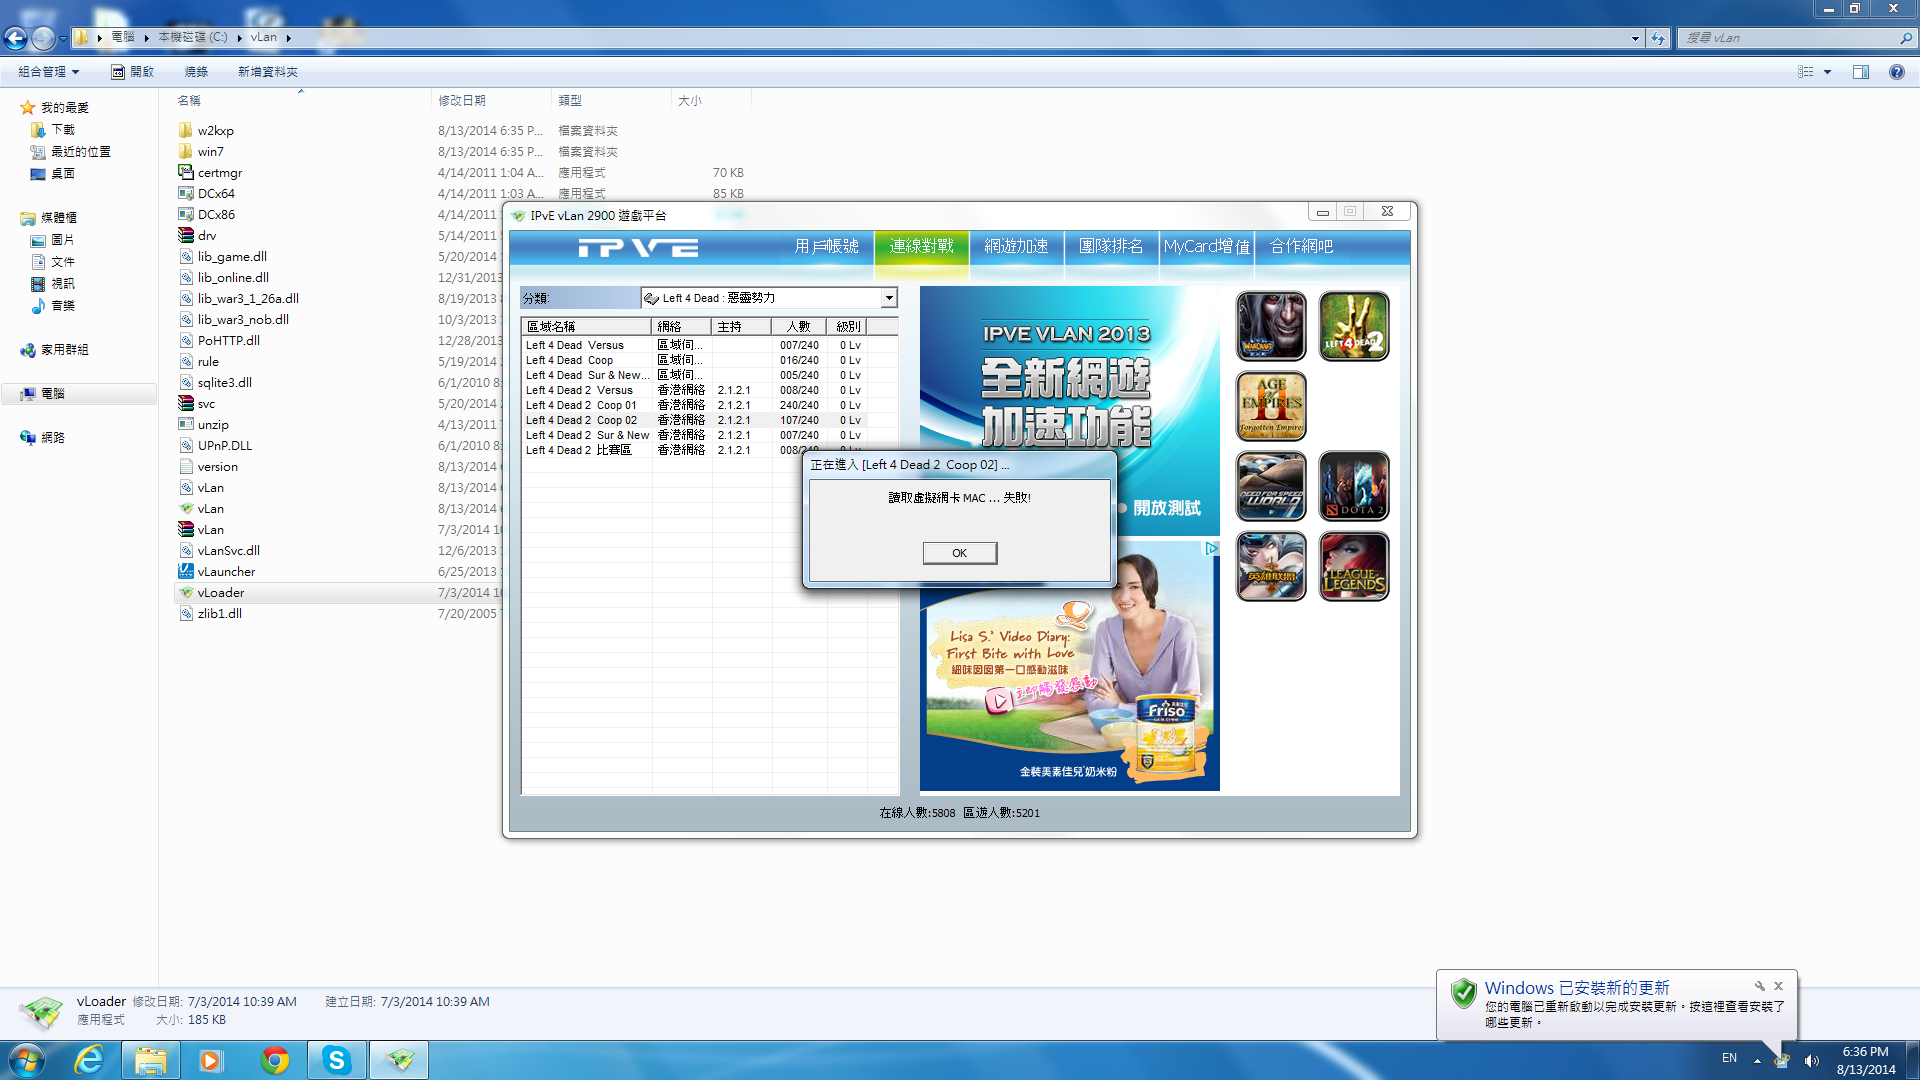Select the Dota 2 game icon
The width and height of the screenshot is (1920, 1080).
tap(1353, 486)
